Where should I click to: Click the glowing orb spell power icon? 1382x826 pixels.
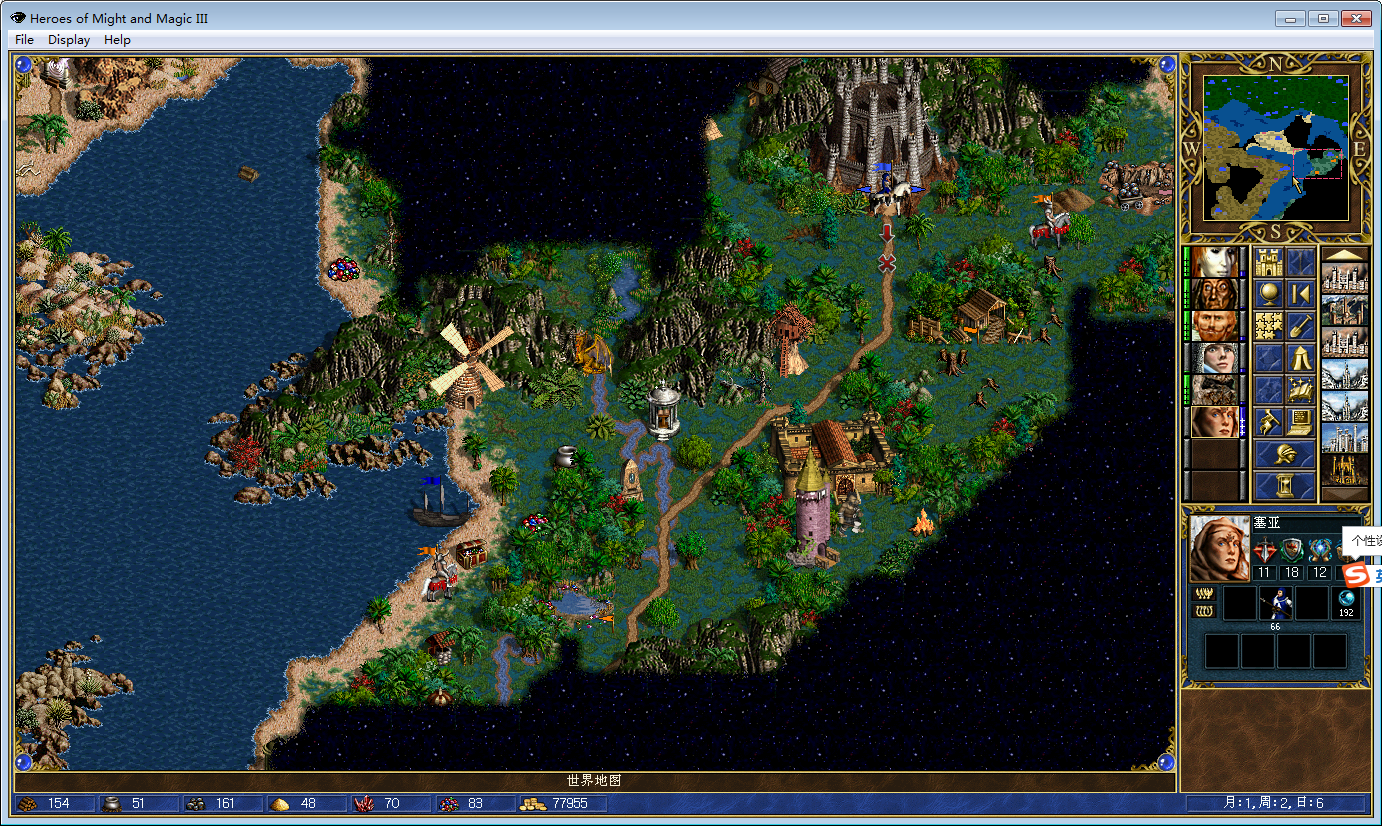[x=1320, y=550]
